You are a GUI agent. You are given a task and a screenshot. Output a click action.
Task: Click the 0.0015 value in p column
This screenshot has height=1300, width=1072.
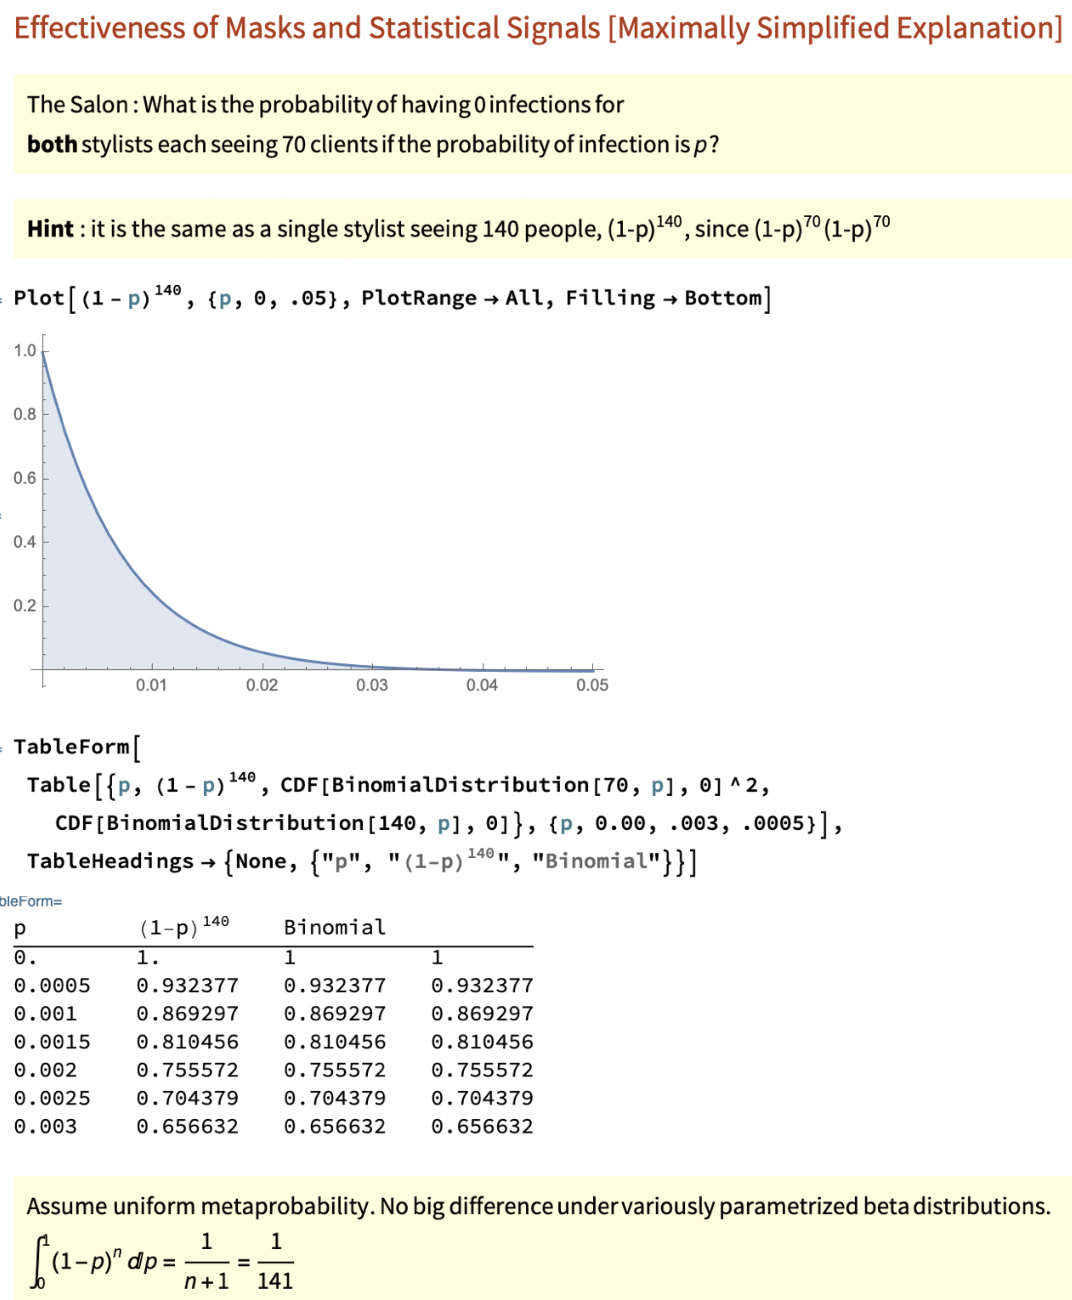point(51,1042)
